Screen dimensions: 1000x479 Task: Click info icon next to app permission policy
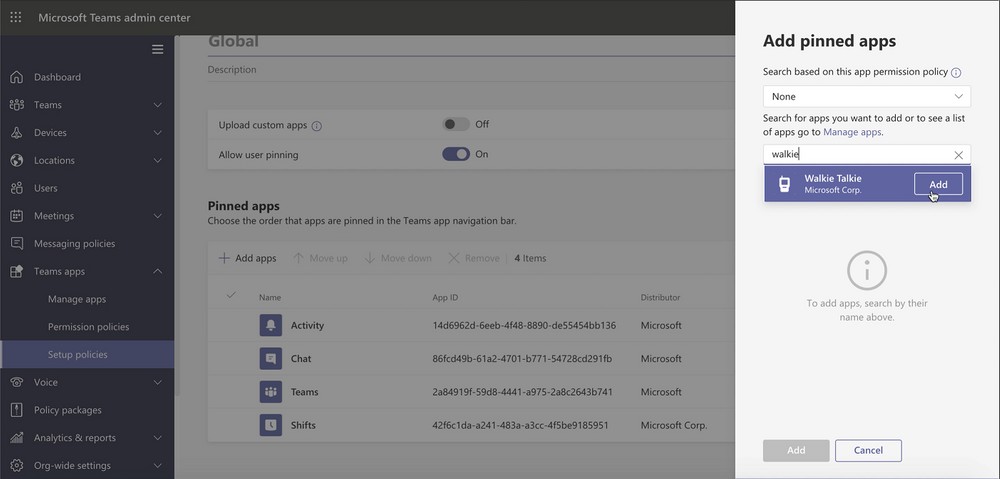click(x=956, y=73)
